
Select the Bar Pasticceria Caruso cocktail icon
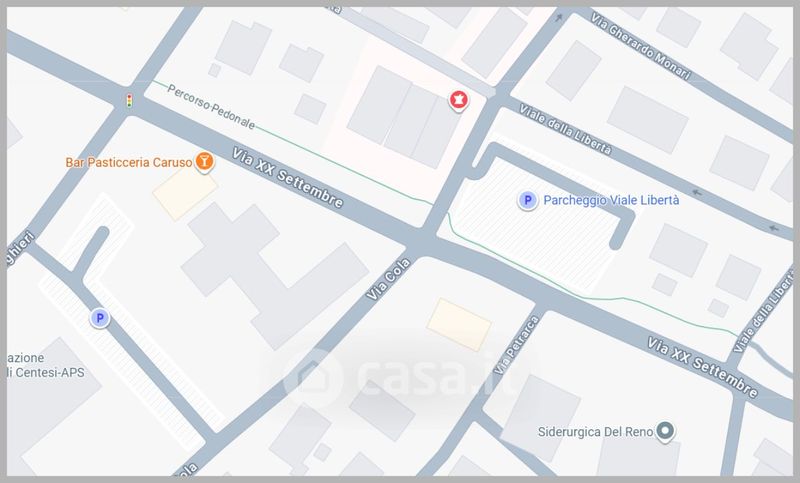pos(205,162)
